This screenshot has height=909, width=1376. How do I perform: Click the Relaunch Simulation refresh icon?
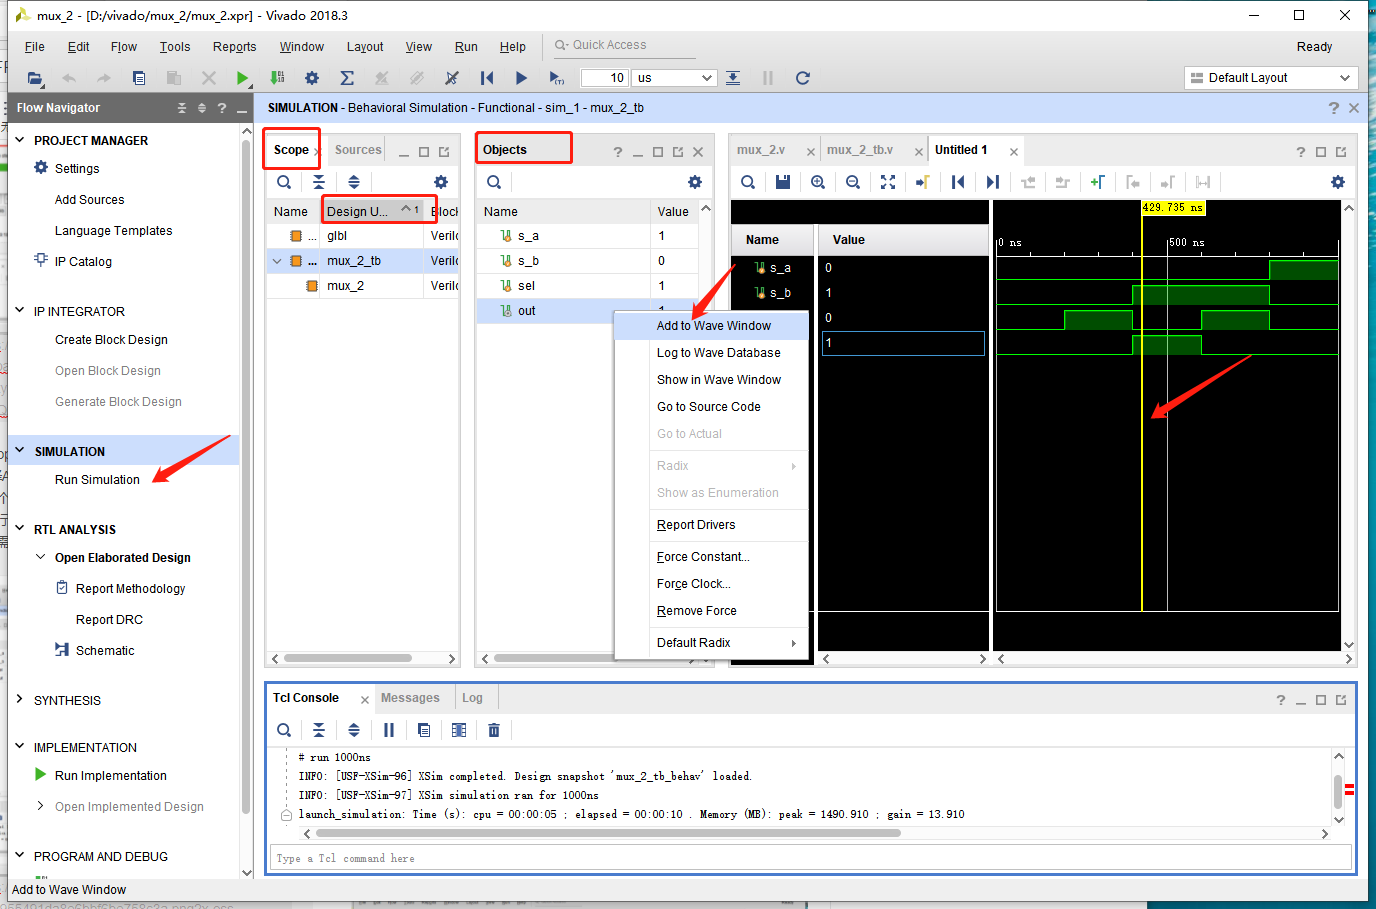coord(802,78)
